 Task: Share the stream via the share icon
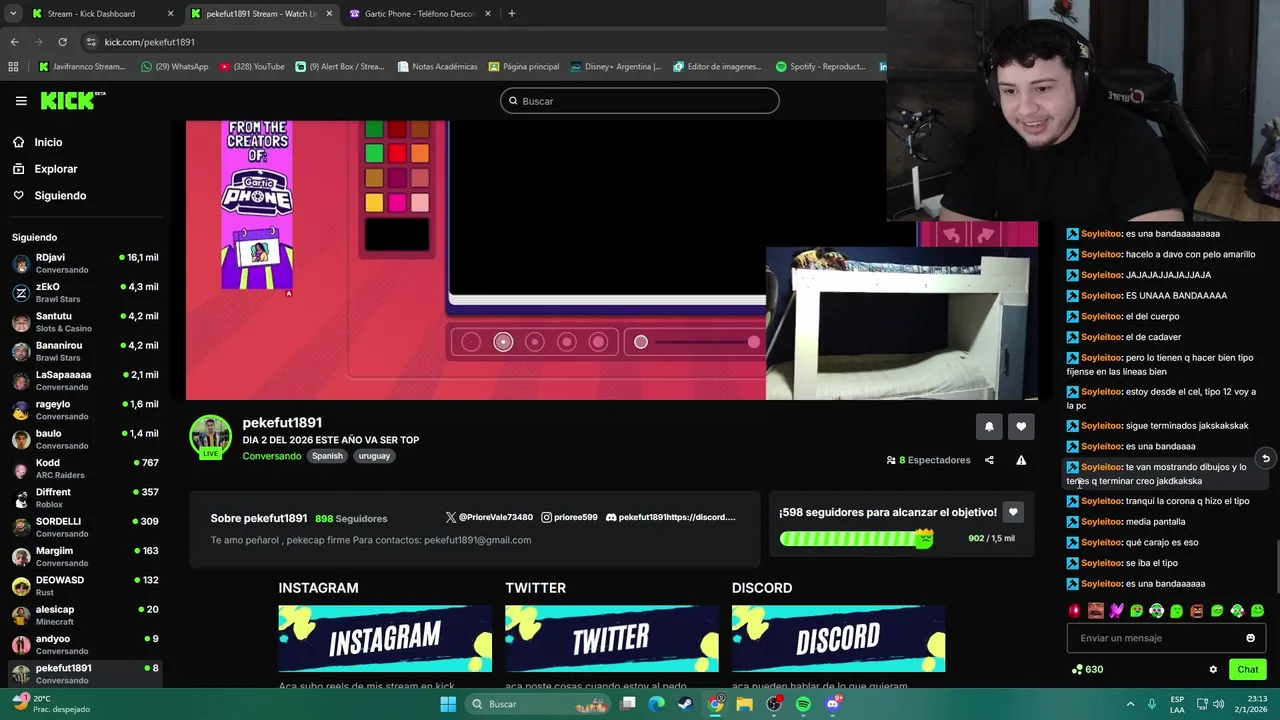tap(989, 460)
